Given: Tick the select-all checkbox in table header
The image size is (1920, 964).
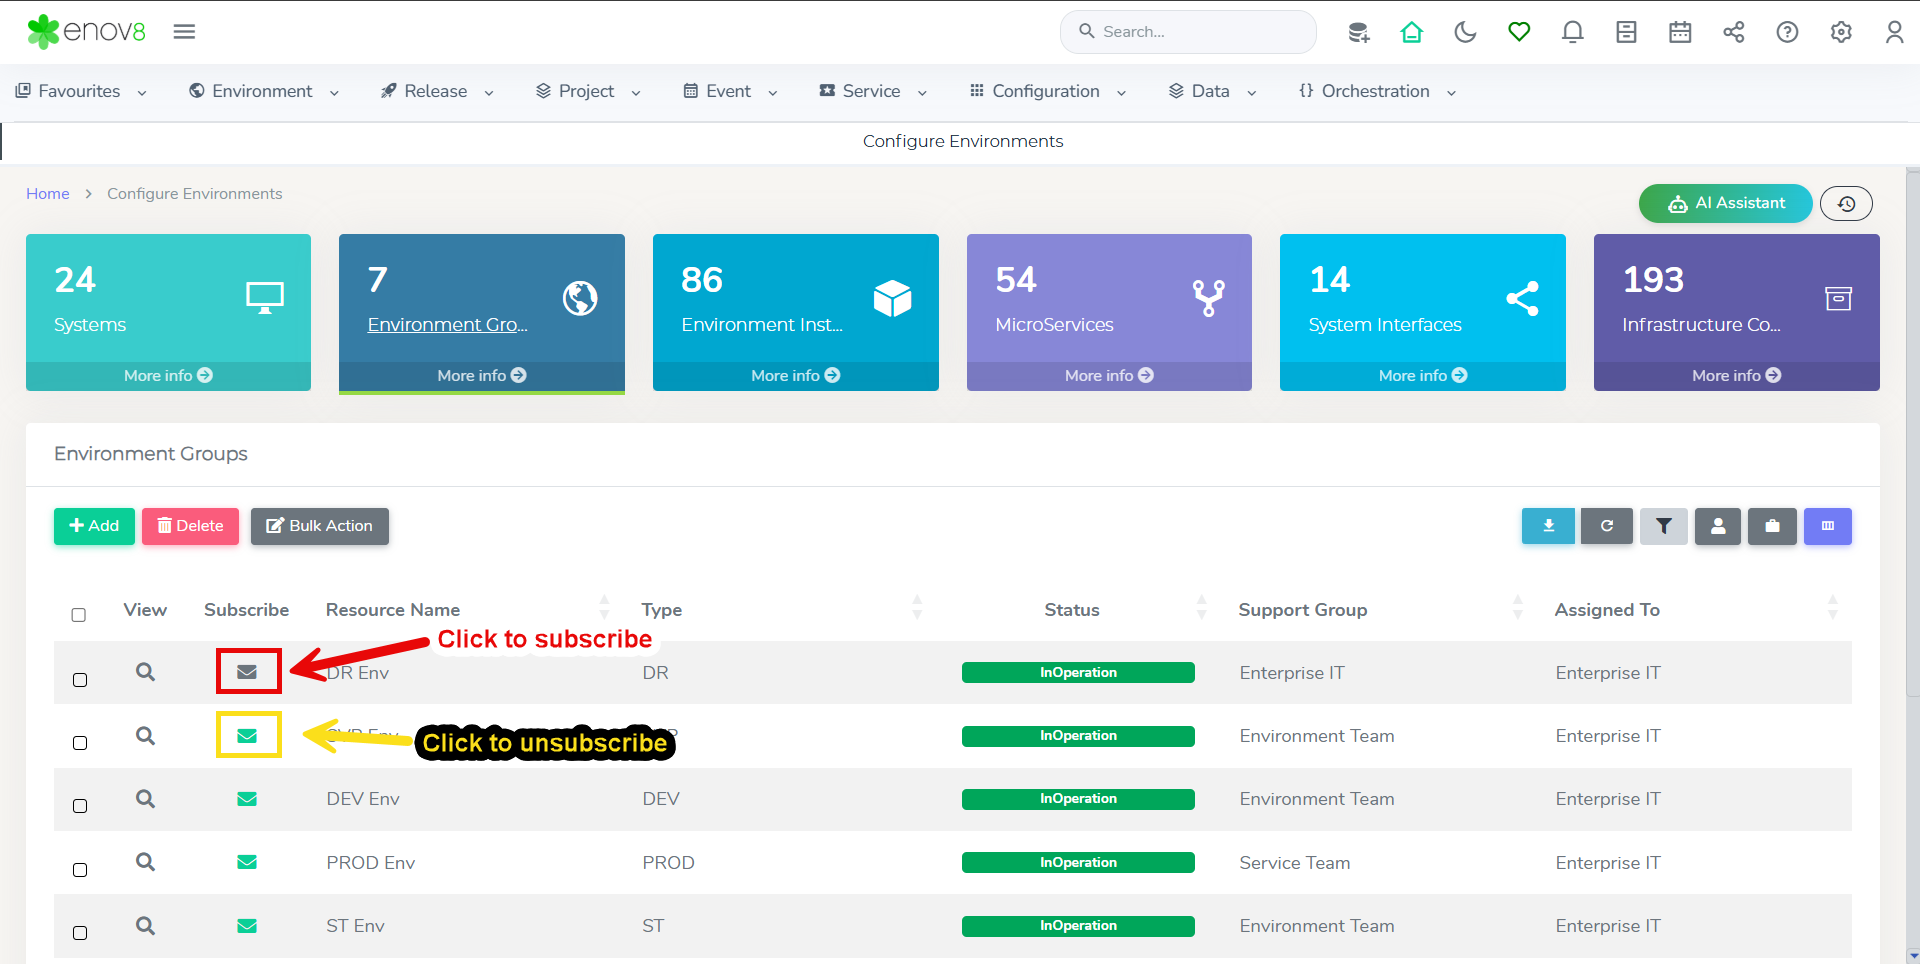Looking at the screenshot, I should point(79,615).
